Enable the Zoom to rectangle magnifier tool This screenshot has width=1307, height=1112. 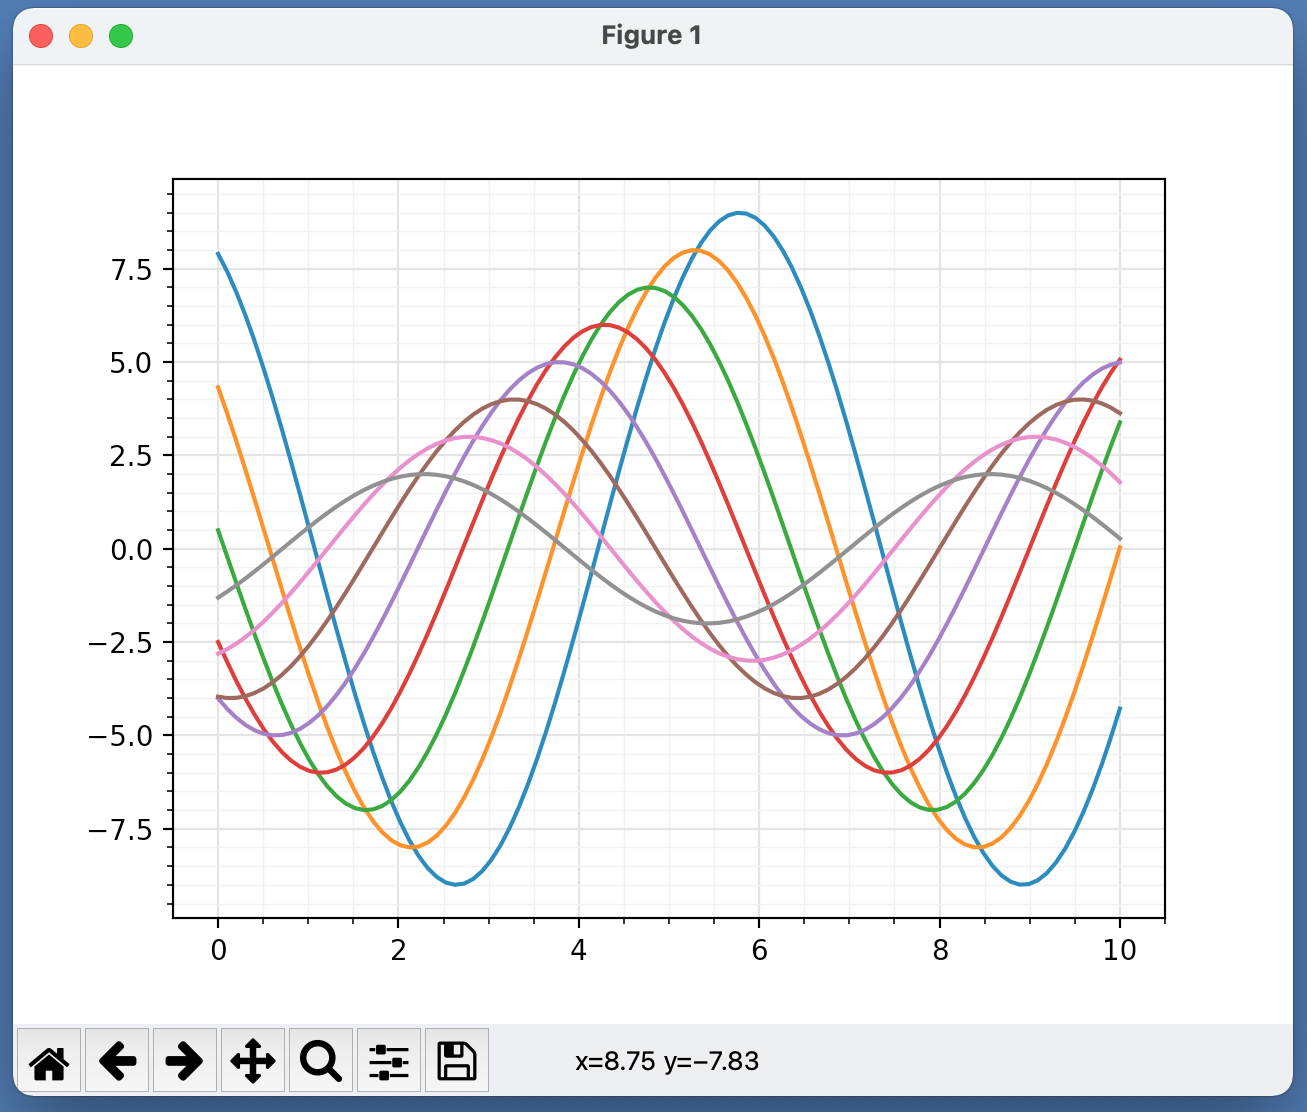(320, 1060)
